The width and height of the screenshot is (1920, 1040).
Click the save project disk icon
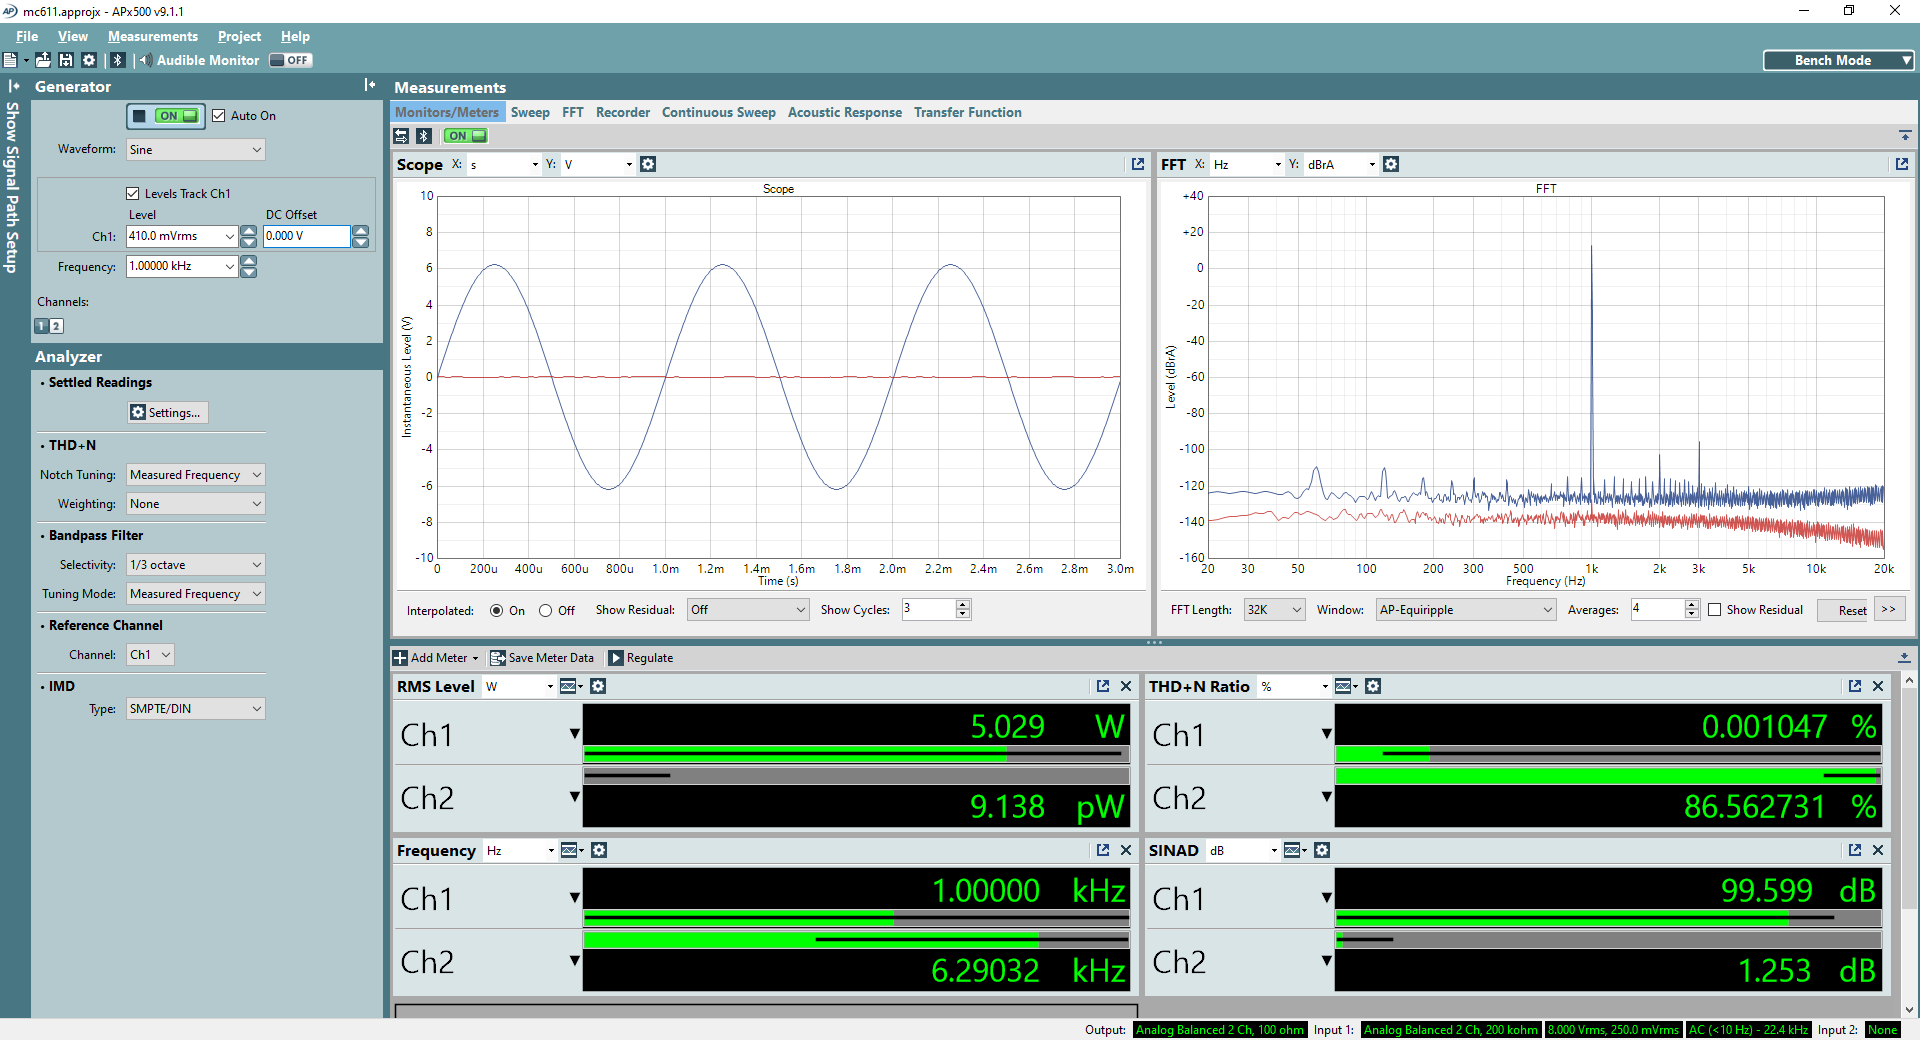click(x=66, y=60)
